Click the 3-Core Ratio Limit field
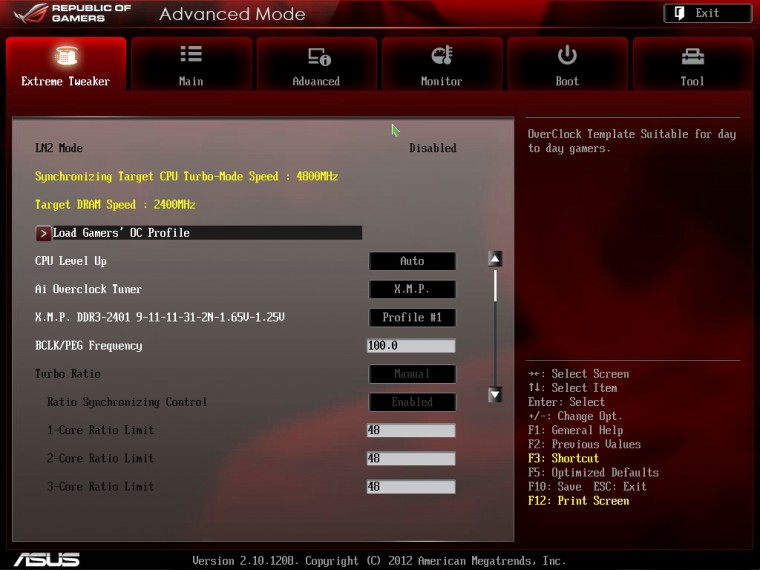This screenshot has height=570, width=760. [411, 486]
